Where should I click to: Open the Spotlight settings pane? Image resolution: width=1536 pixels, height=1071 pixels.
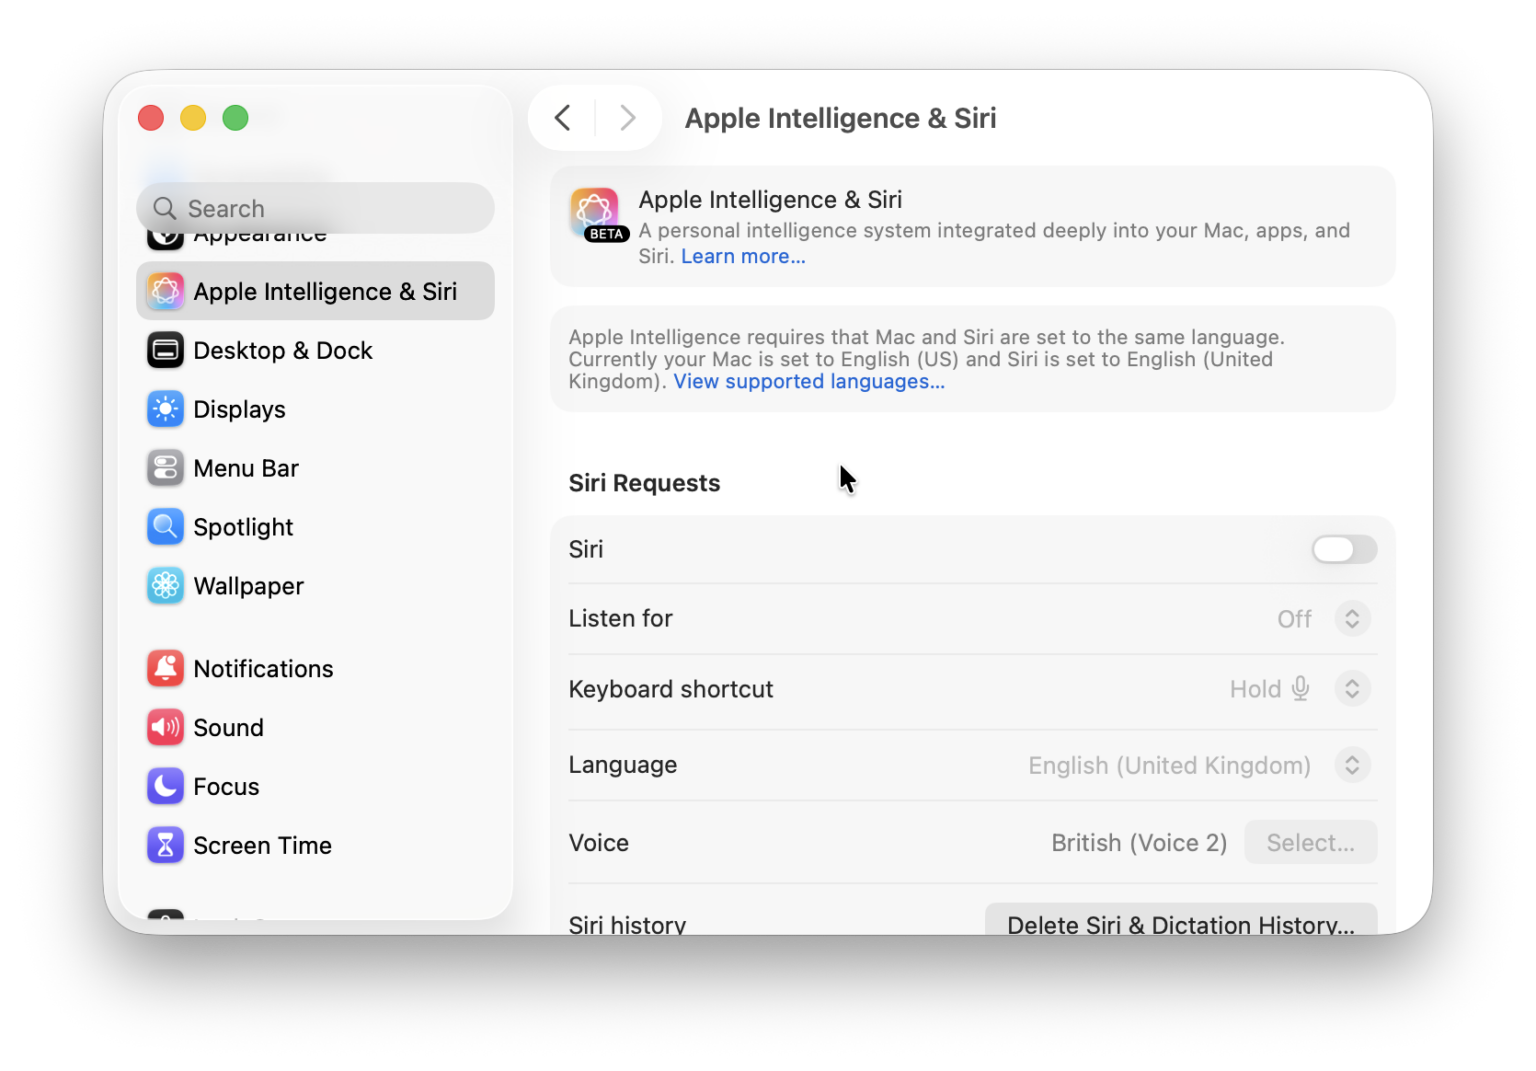tap(315, 527)
